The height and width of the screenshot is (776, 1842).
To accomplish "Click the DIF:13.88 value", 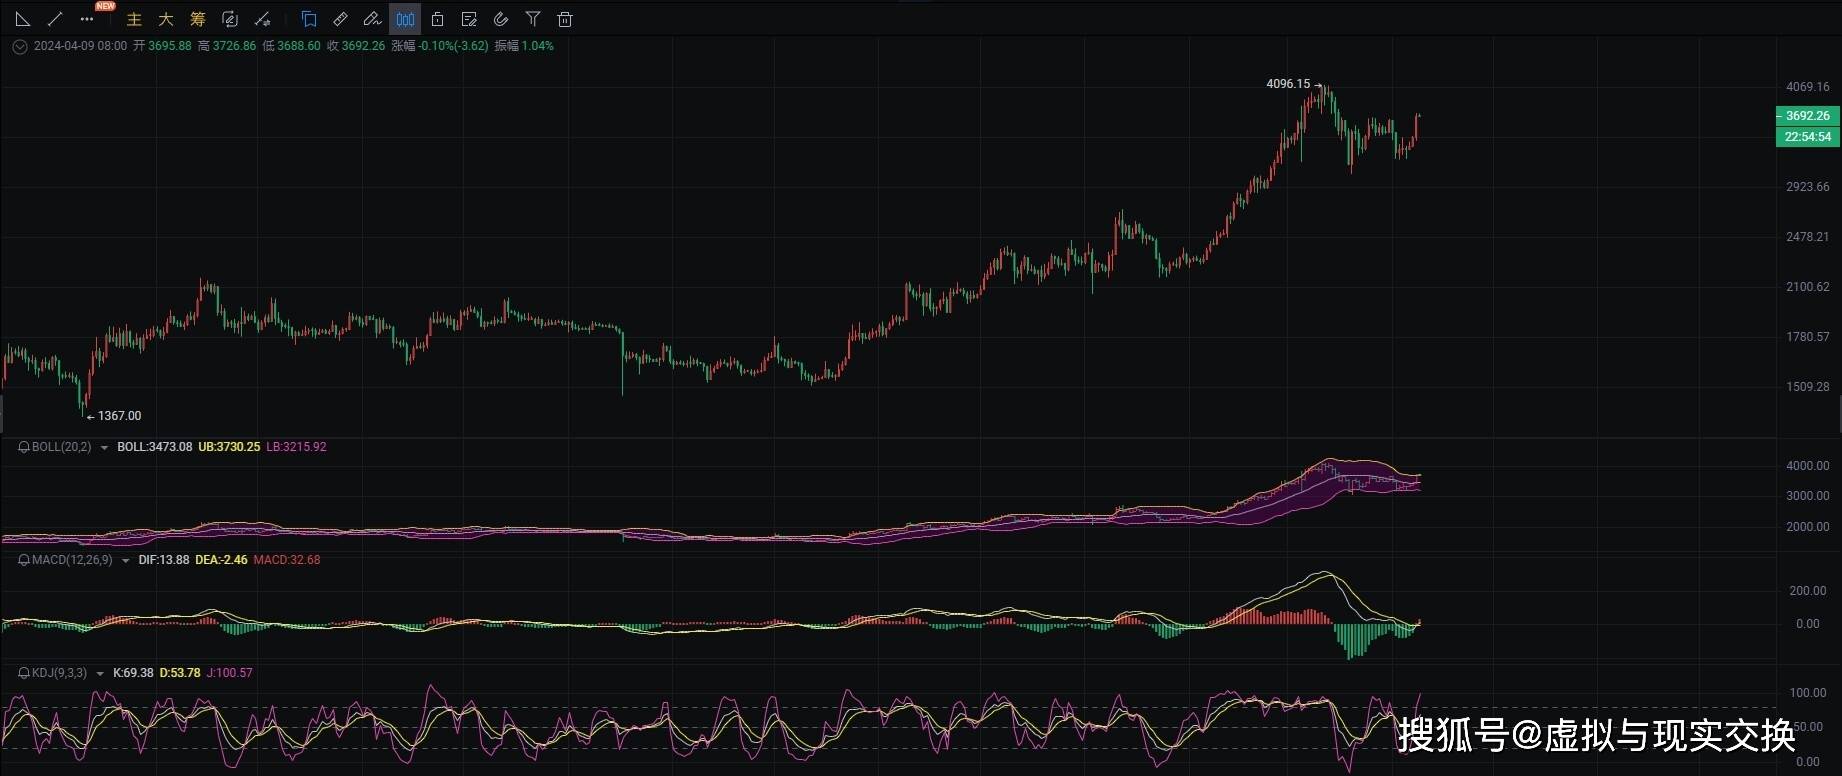I will 164,560.
